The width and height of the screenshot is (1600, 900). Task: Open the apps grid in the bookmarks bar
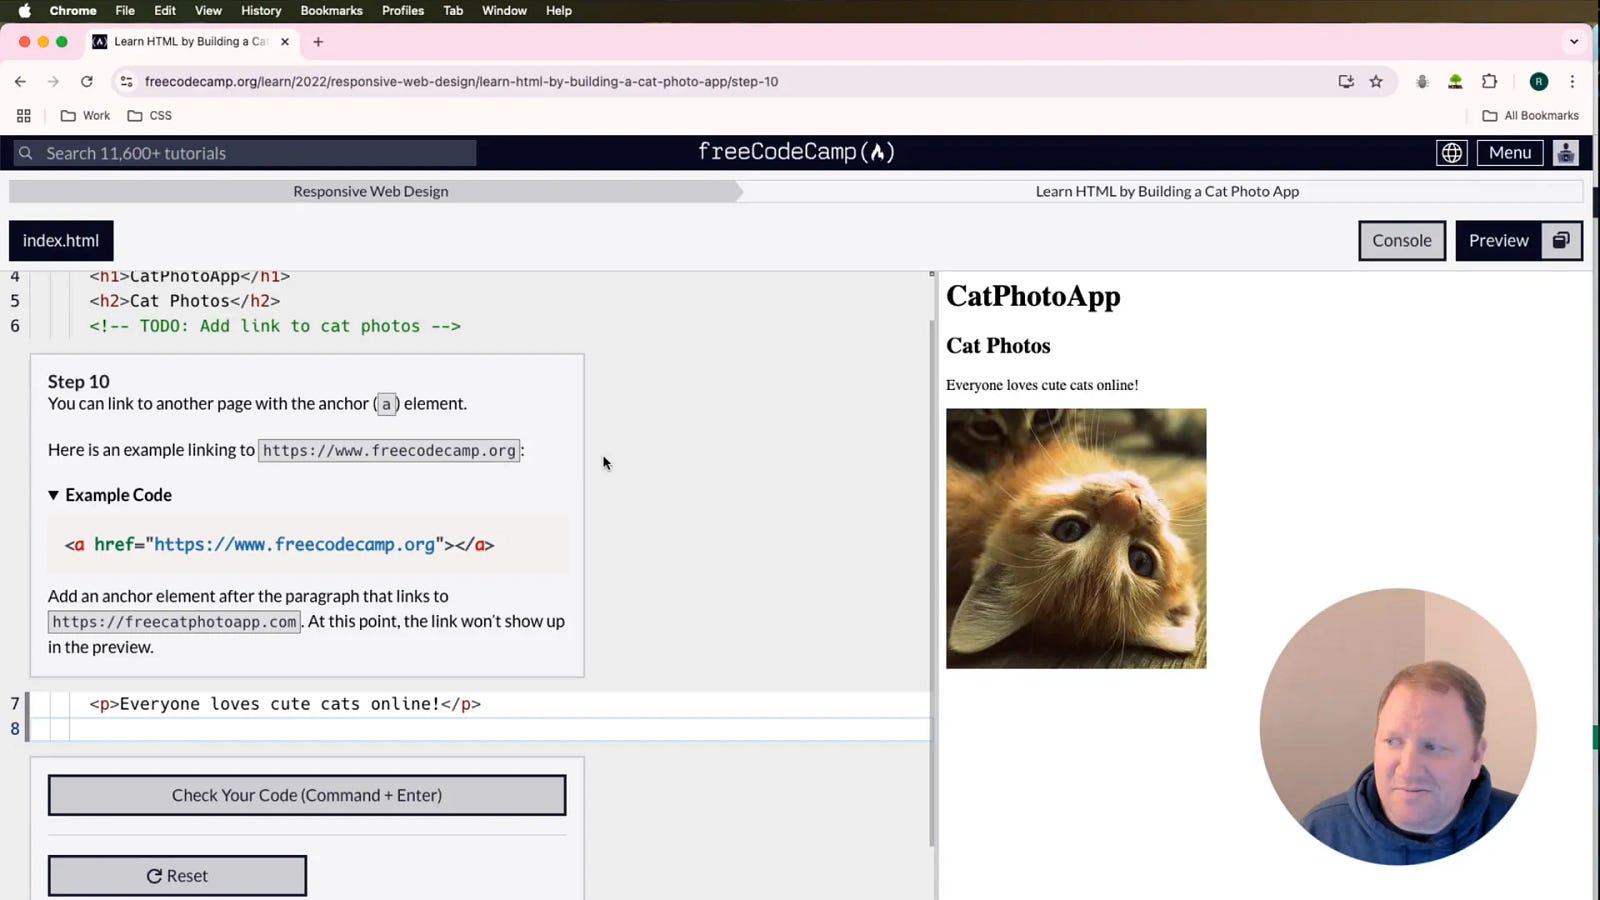click(24, 116)
